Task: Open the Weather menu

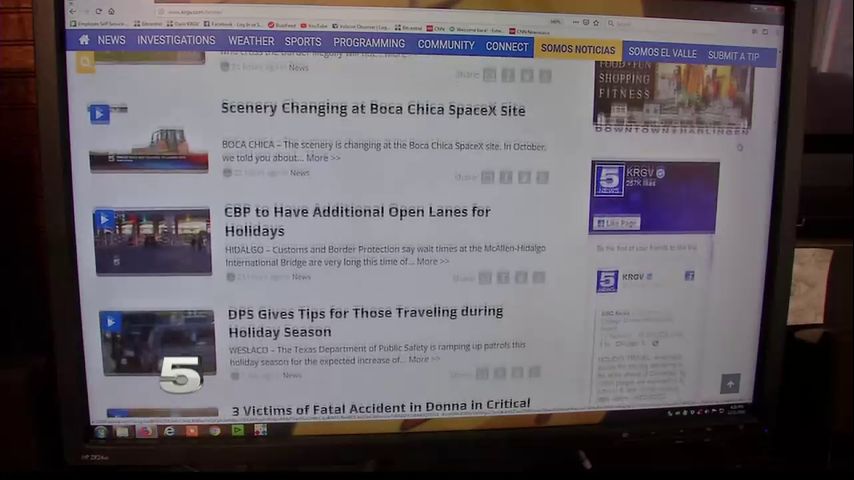Action: point(250,42)
